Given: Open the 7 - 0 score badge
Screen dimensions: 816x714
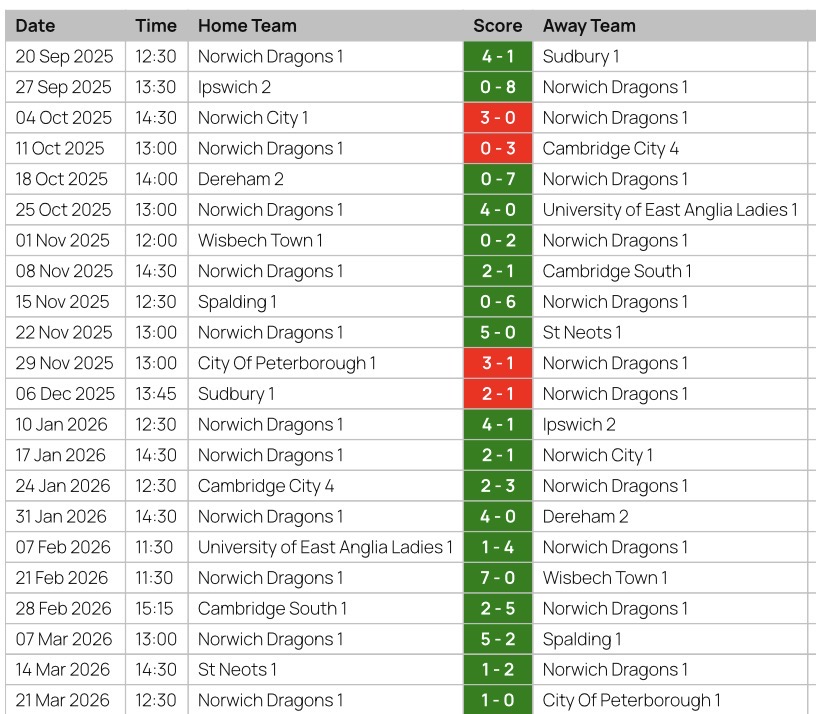Looking at the screenshot, I should coord(498,578).
